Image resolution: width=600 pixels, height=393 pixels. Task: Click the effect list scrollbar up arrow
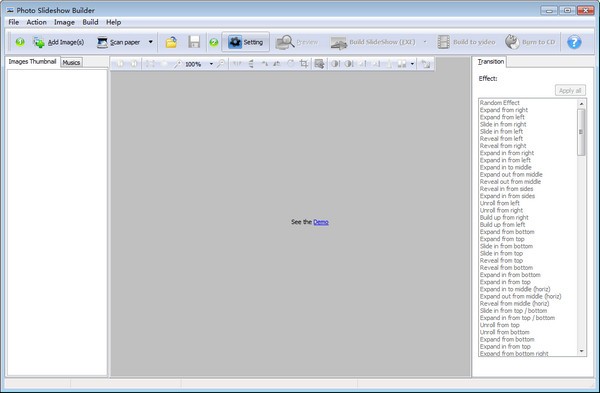click(582, 103)
